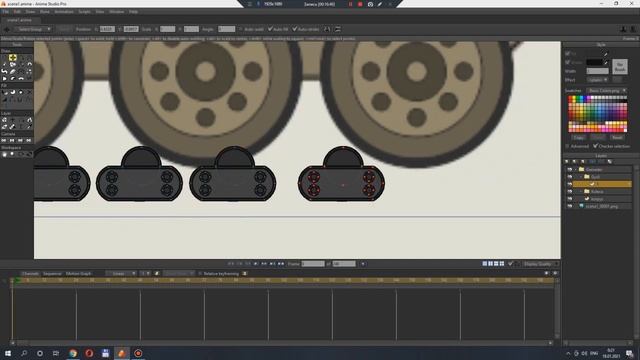Toggle the Stroke checkbox in Style panel
The width and height of the screenshot is (640, 360).
(x=567, y=62)
